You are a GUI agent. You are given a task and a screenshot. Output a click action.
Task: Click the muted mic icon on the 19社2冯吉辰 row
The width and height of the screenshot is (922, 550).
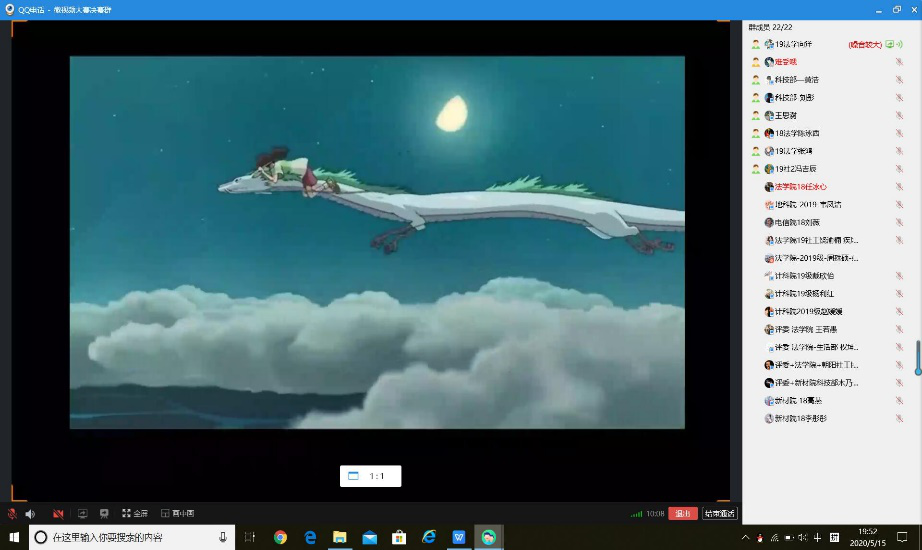899,169
